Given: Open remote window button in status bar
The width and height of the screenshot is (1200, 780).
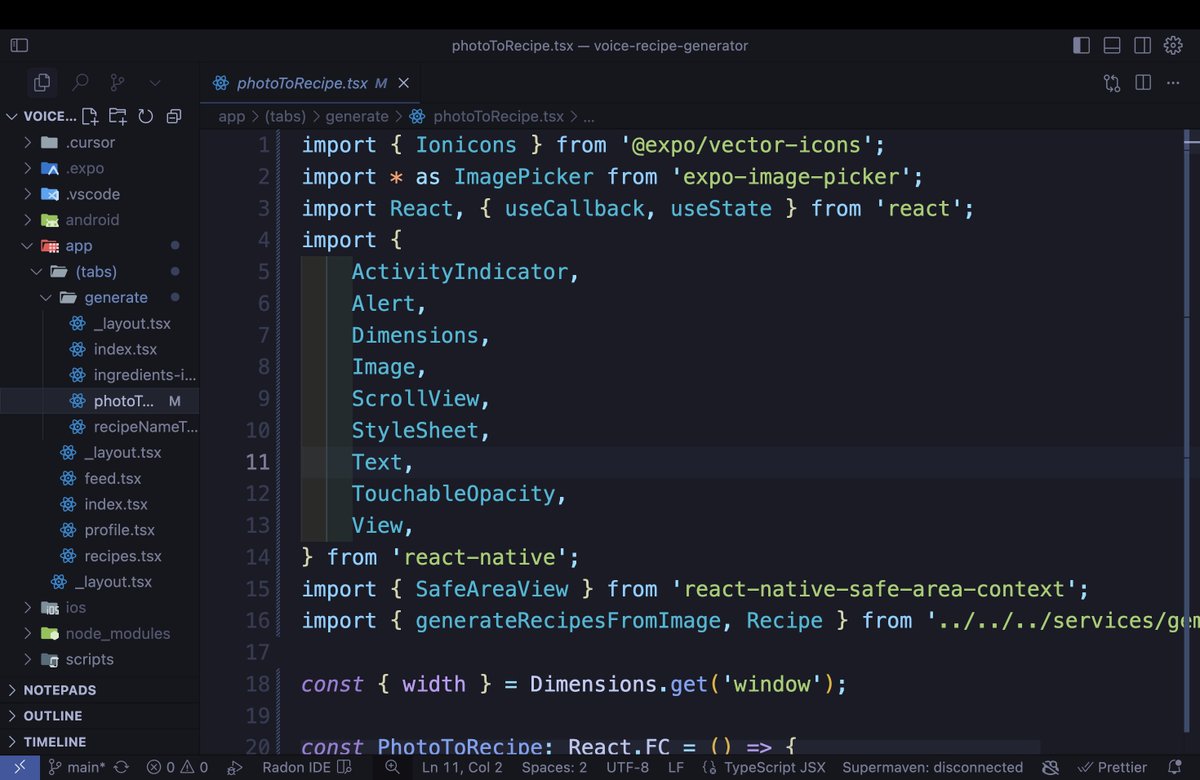Looking at the screenshot, I should coord(19,767).
